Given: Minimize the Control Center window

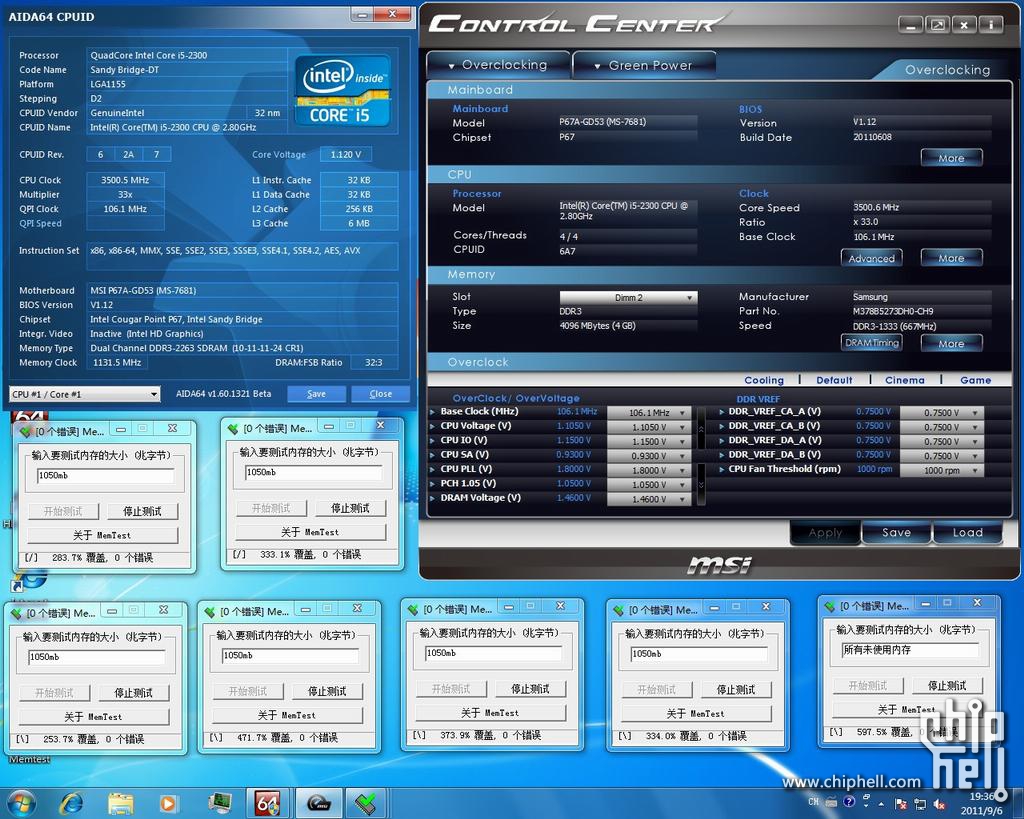Looking at the screenshot, I should click(910, 25).
